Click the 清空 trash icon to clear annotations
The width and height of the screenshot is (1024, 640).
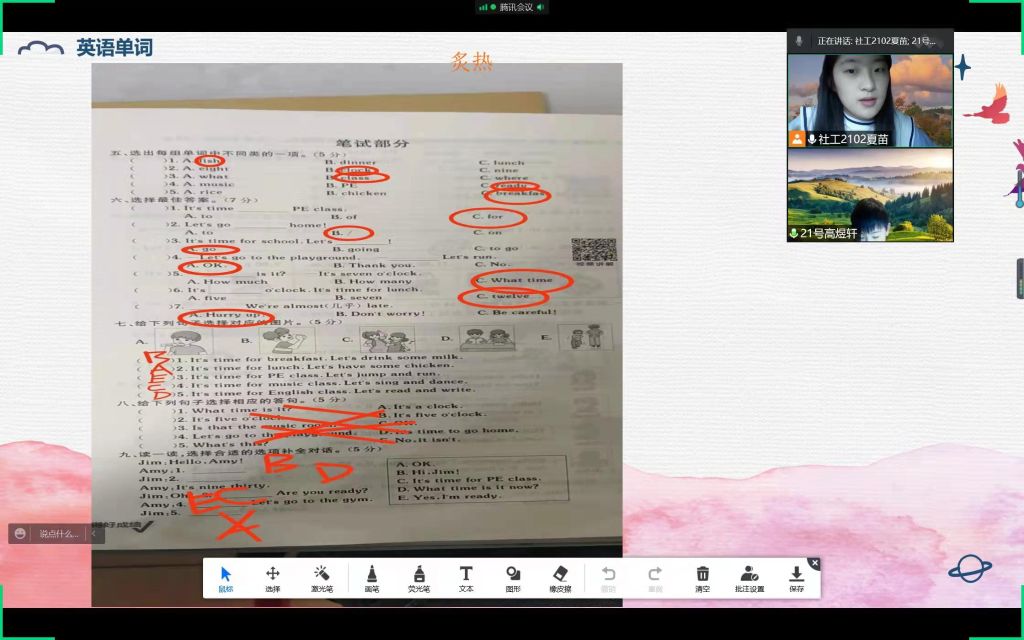click(x=703, y=578)
